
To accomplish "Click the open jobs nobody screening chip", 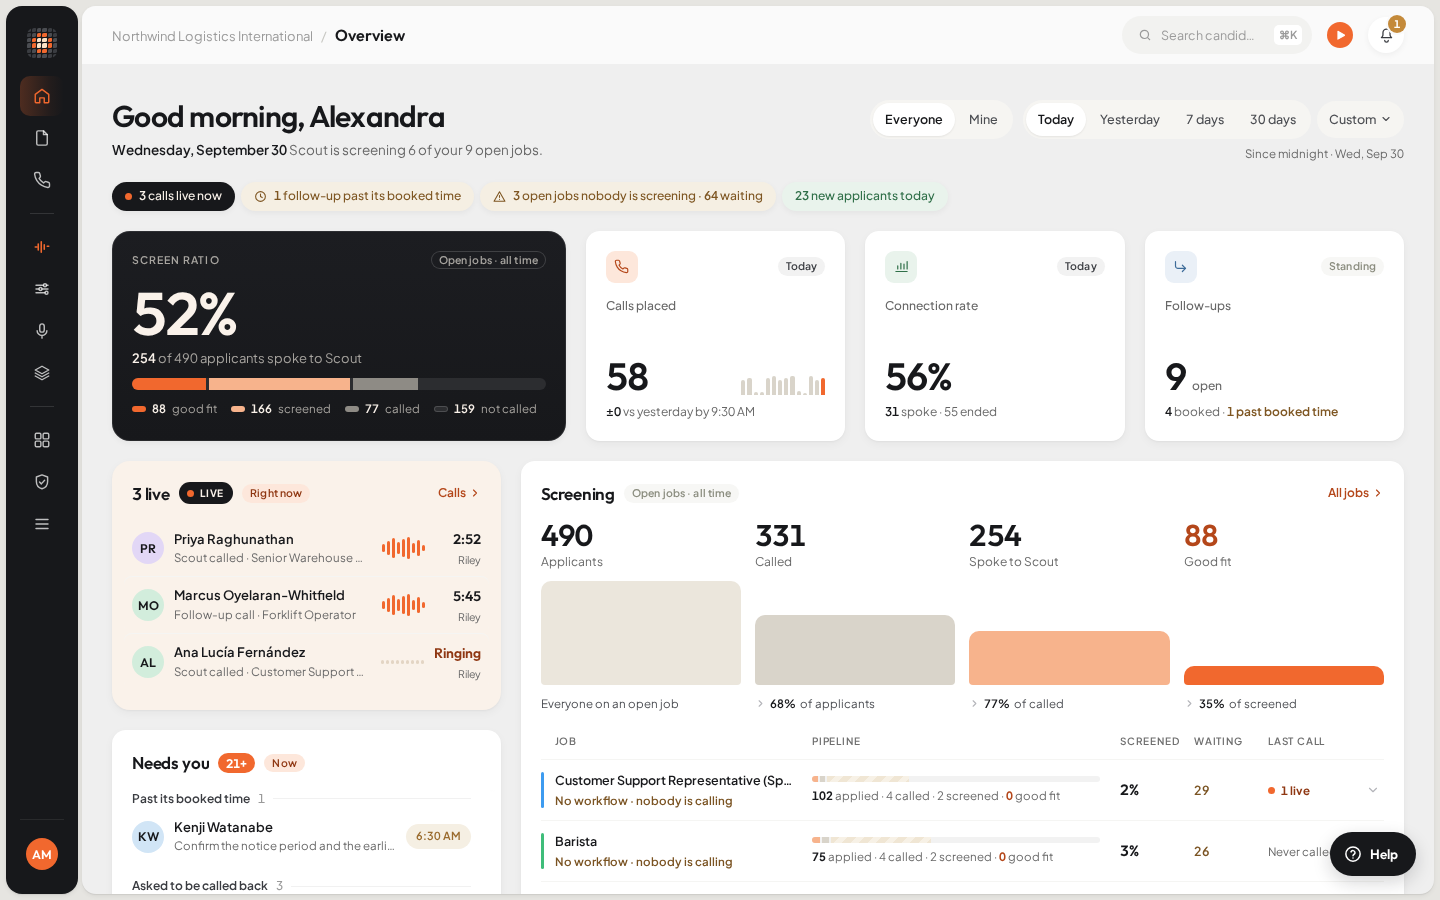I will coord(628,197).
